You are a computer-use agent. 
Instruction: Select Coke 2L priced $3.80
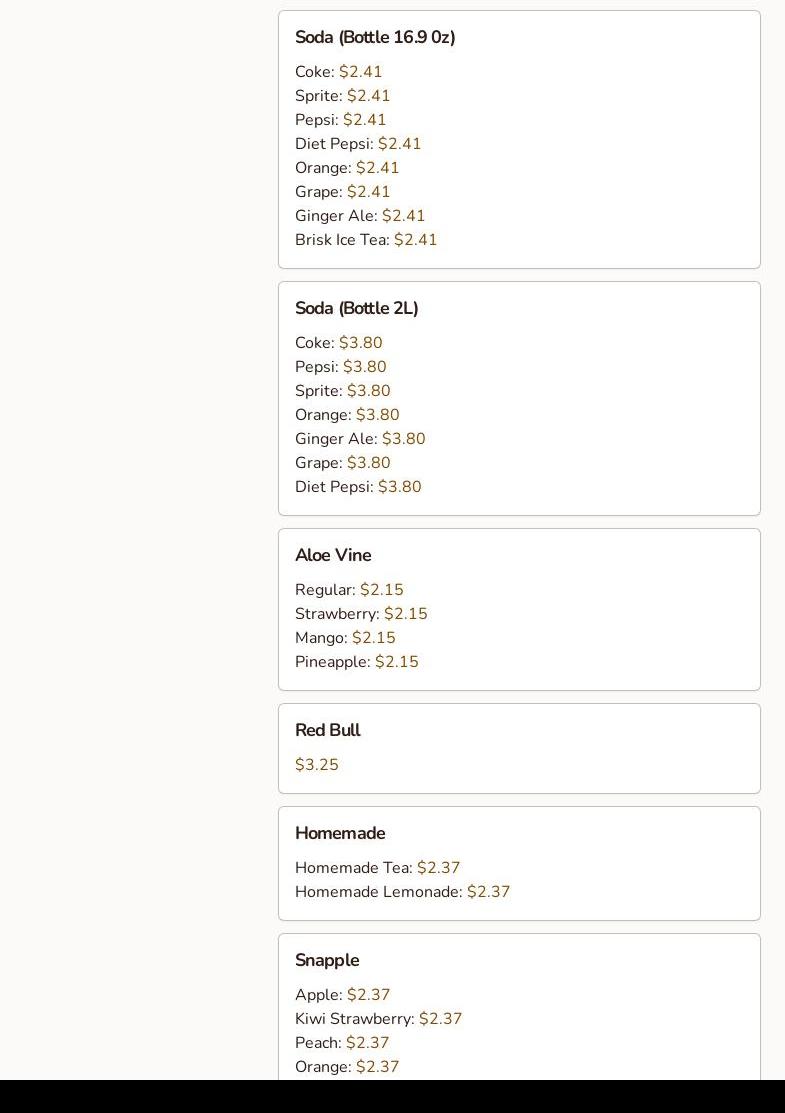tap(338, 343)
